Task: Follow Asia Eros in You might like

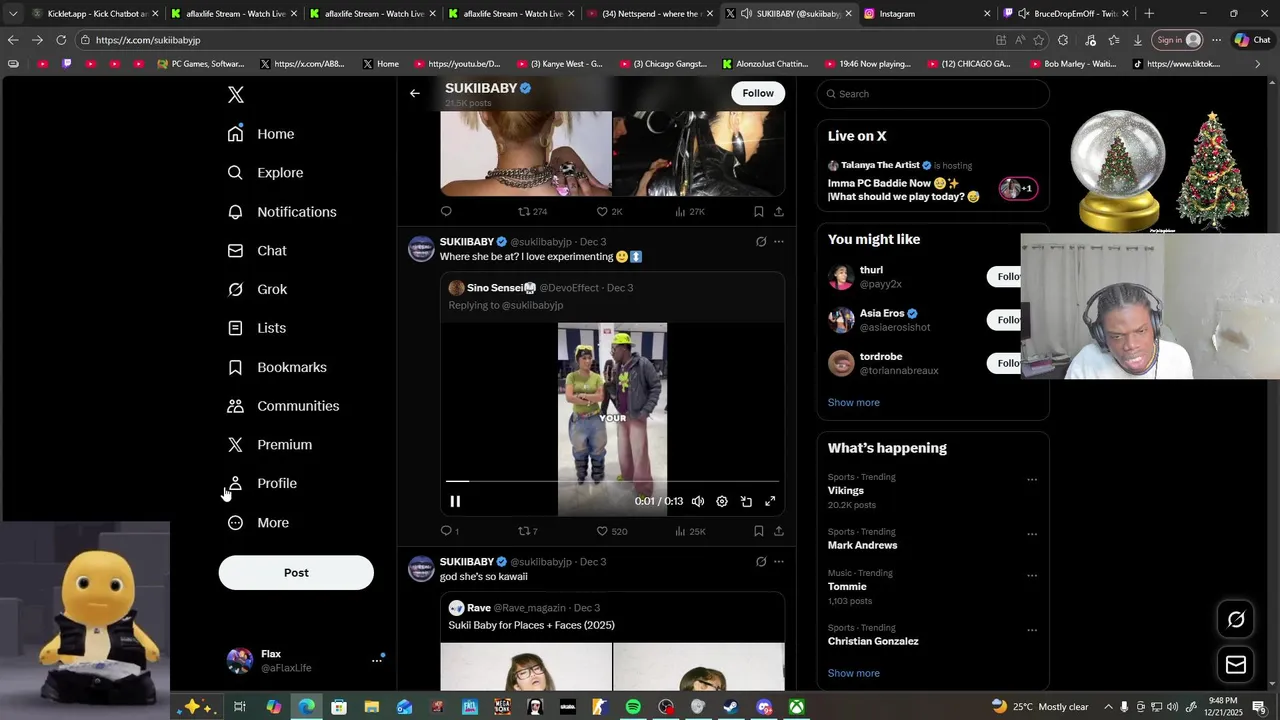Action: coord(1005,320)
